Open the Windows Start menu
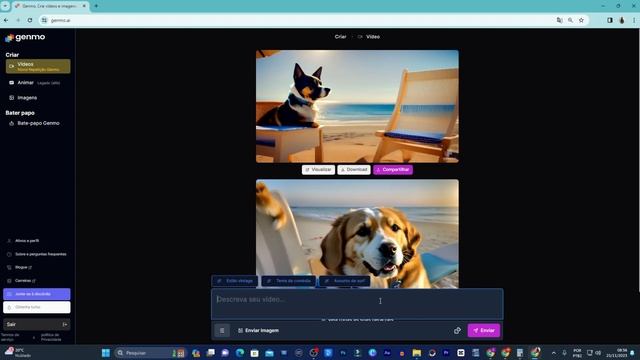 [106, 353]
